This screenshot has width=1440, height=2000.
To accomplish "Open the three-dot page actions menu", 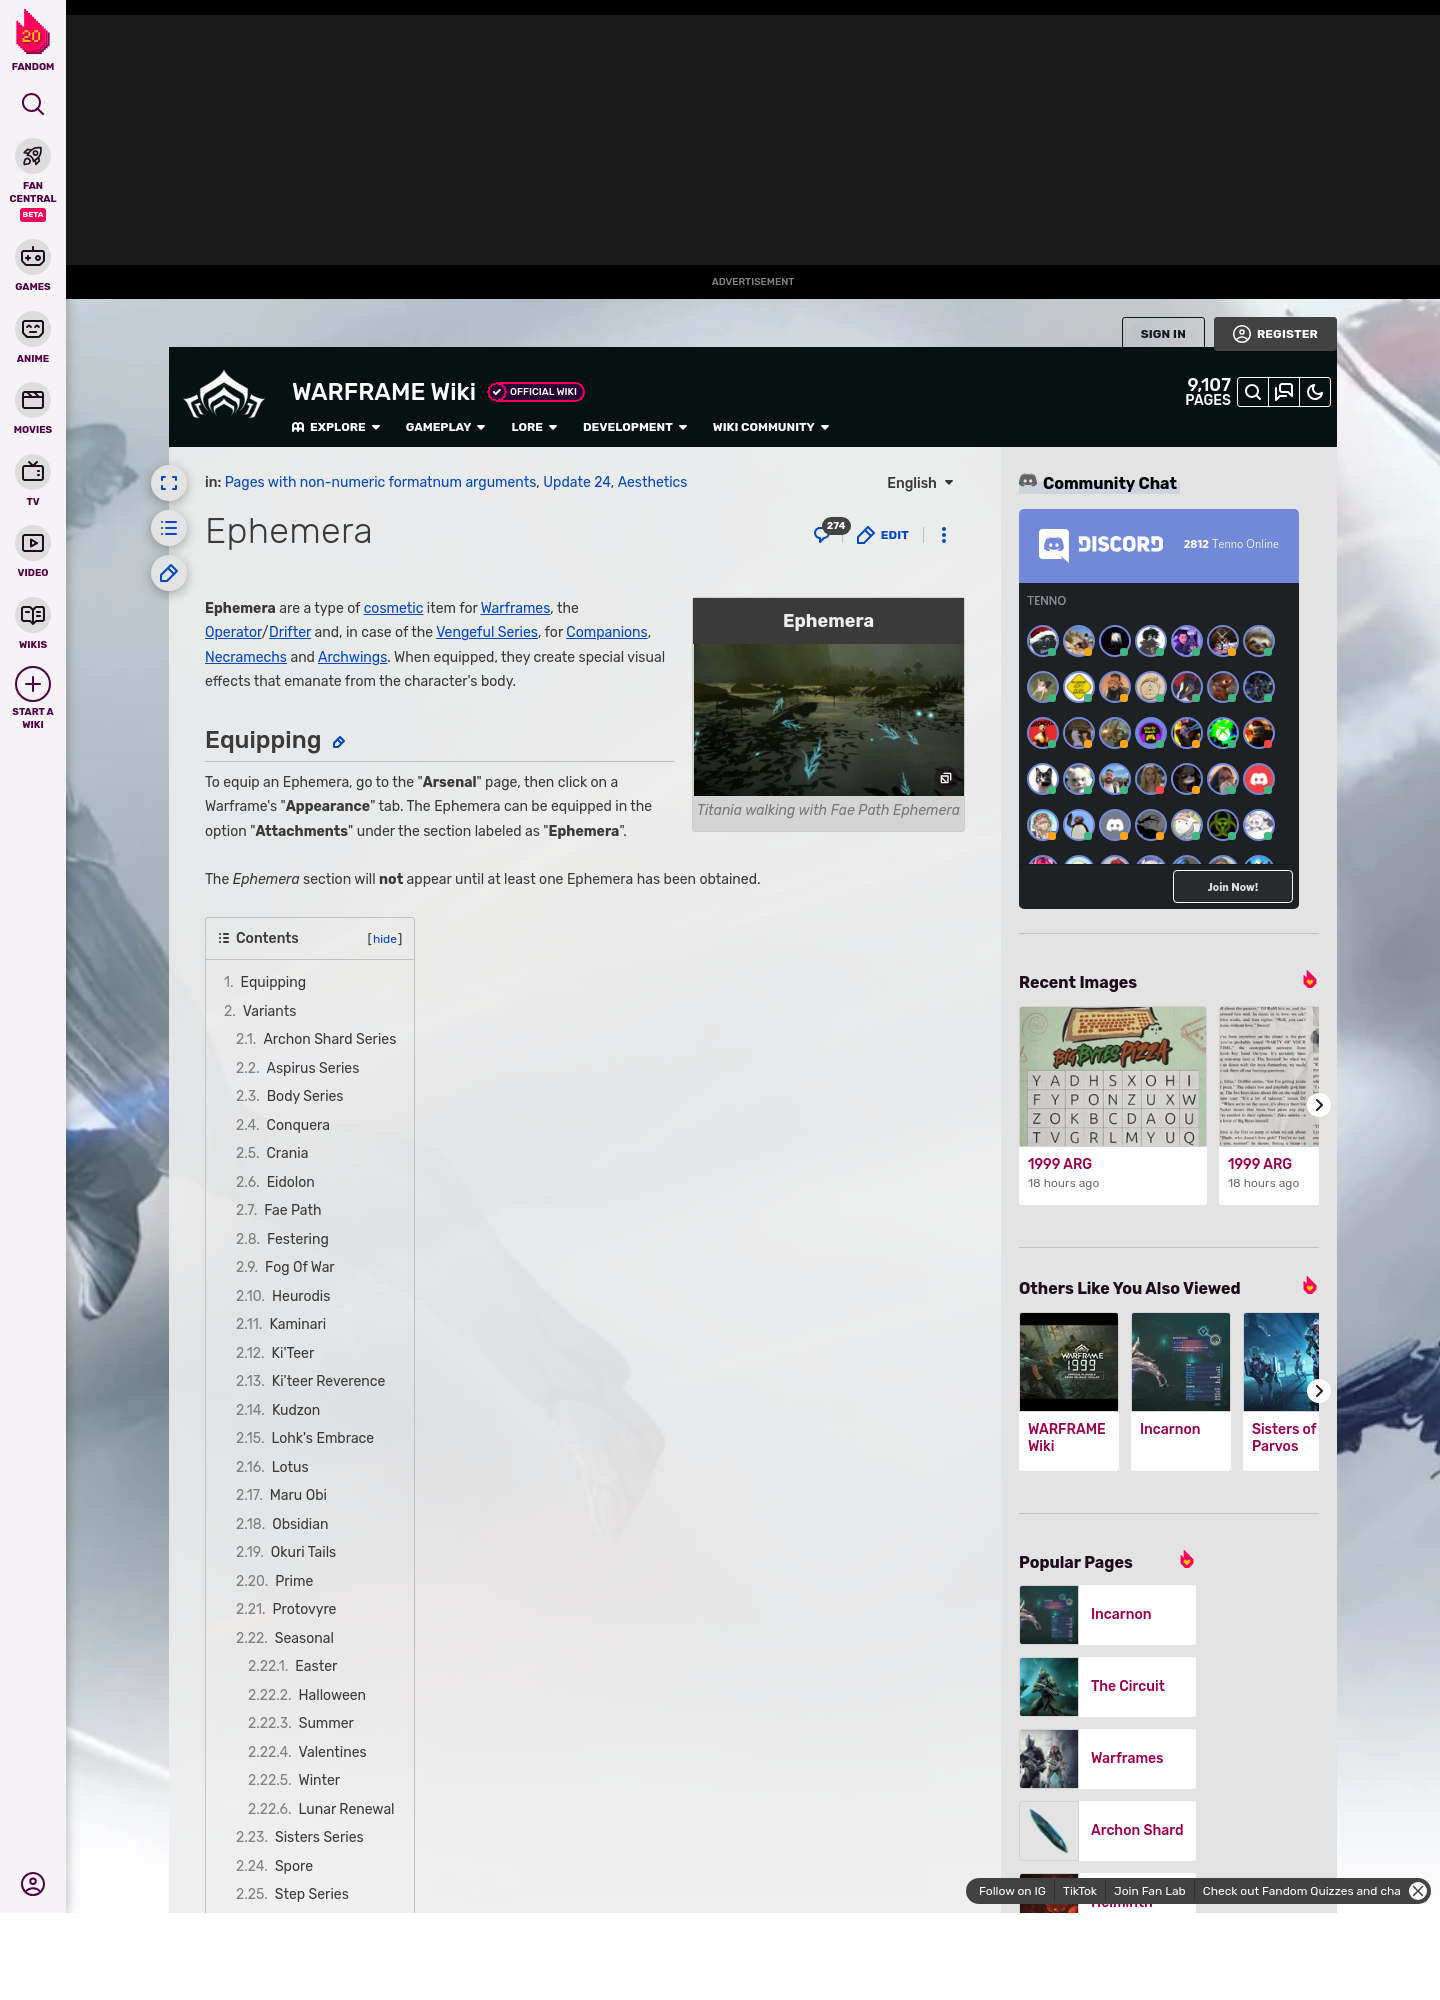I will pos(944,535).
